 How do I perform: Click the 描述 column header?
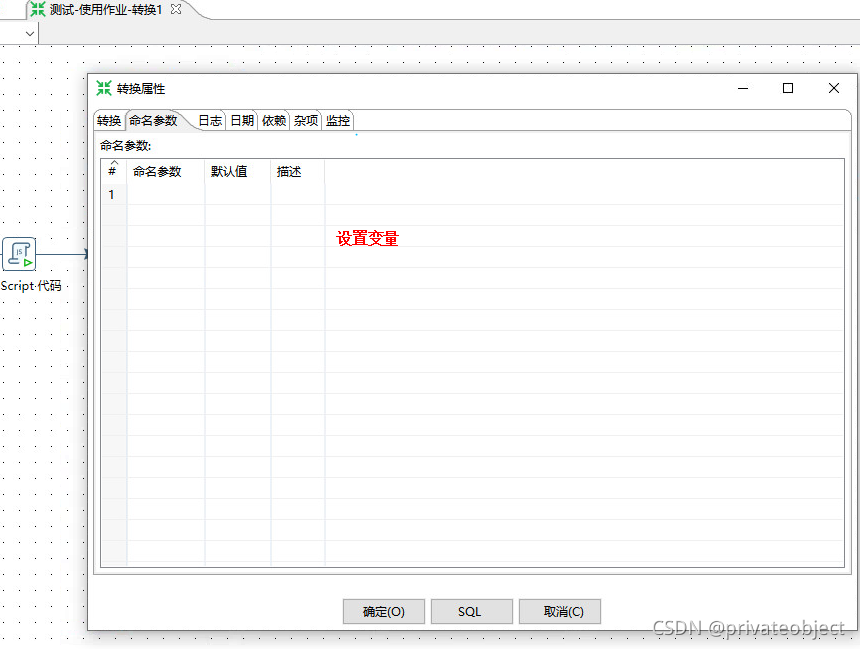pos(298,171)
